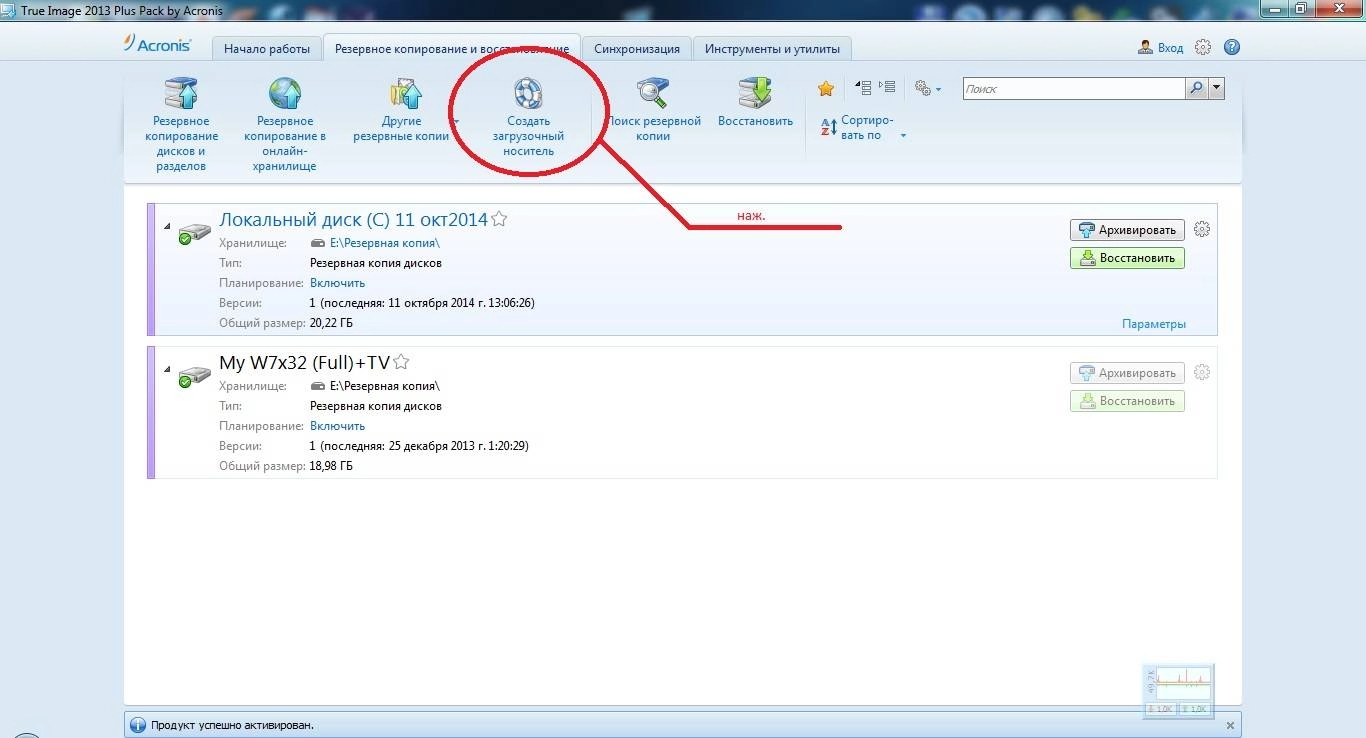Collapse all backup entries icon
This screenshot has width=1366, height=738.
[863, 88]
